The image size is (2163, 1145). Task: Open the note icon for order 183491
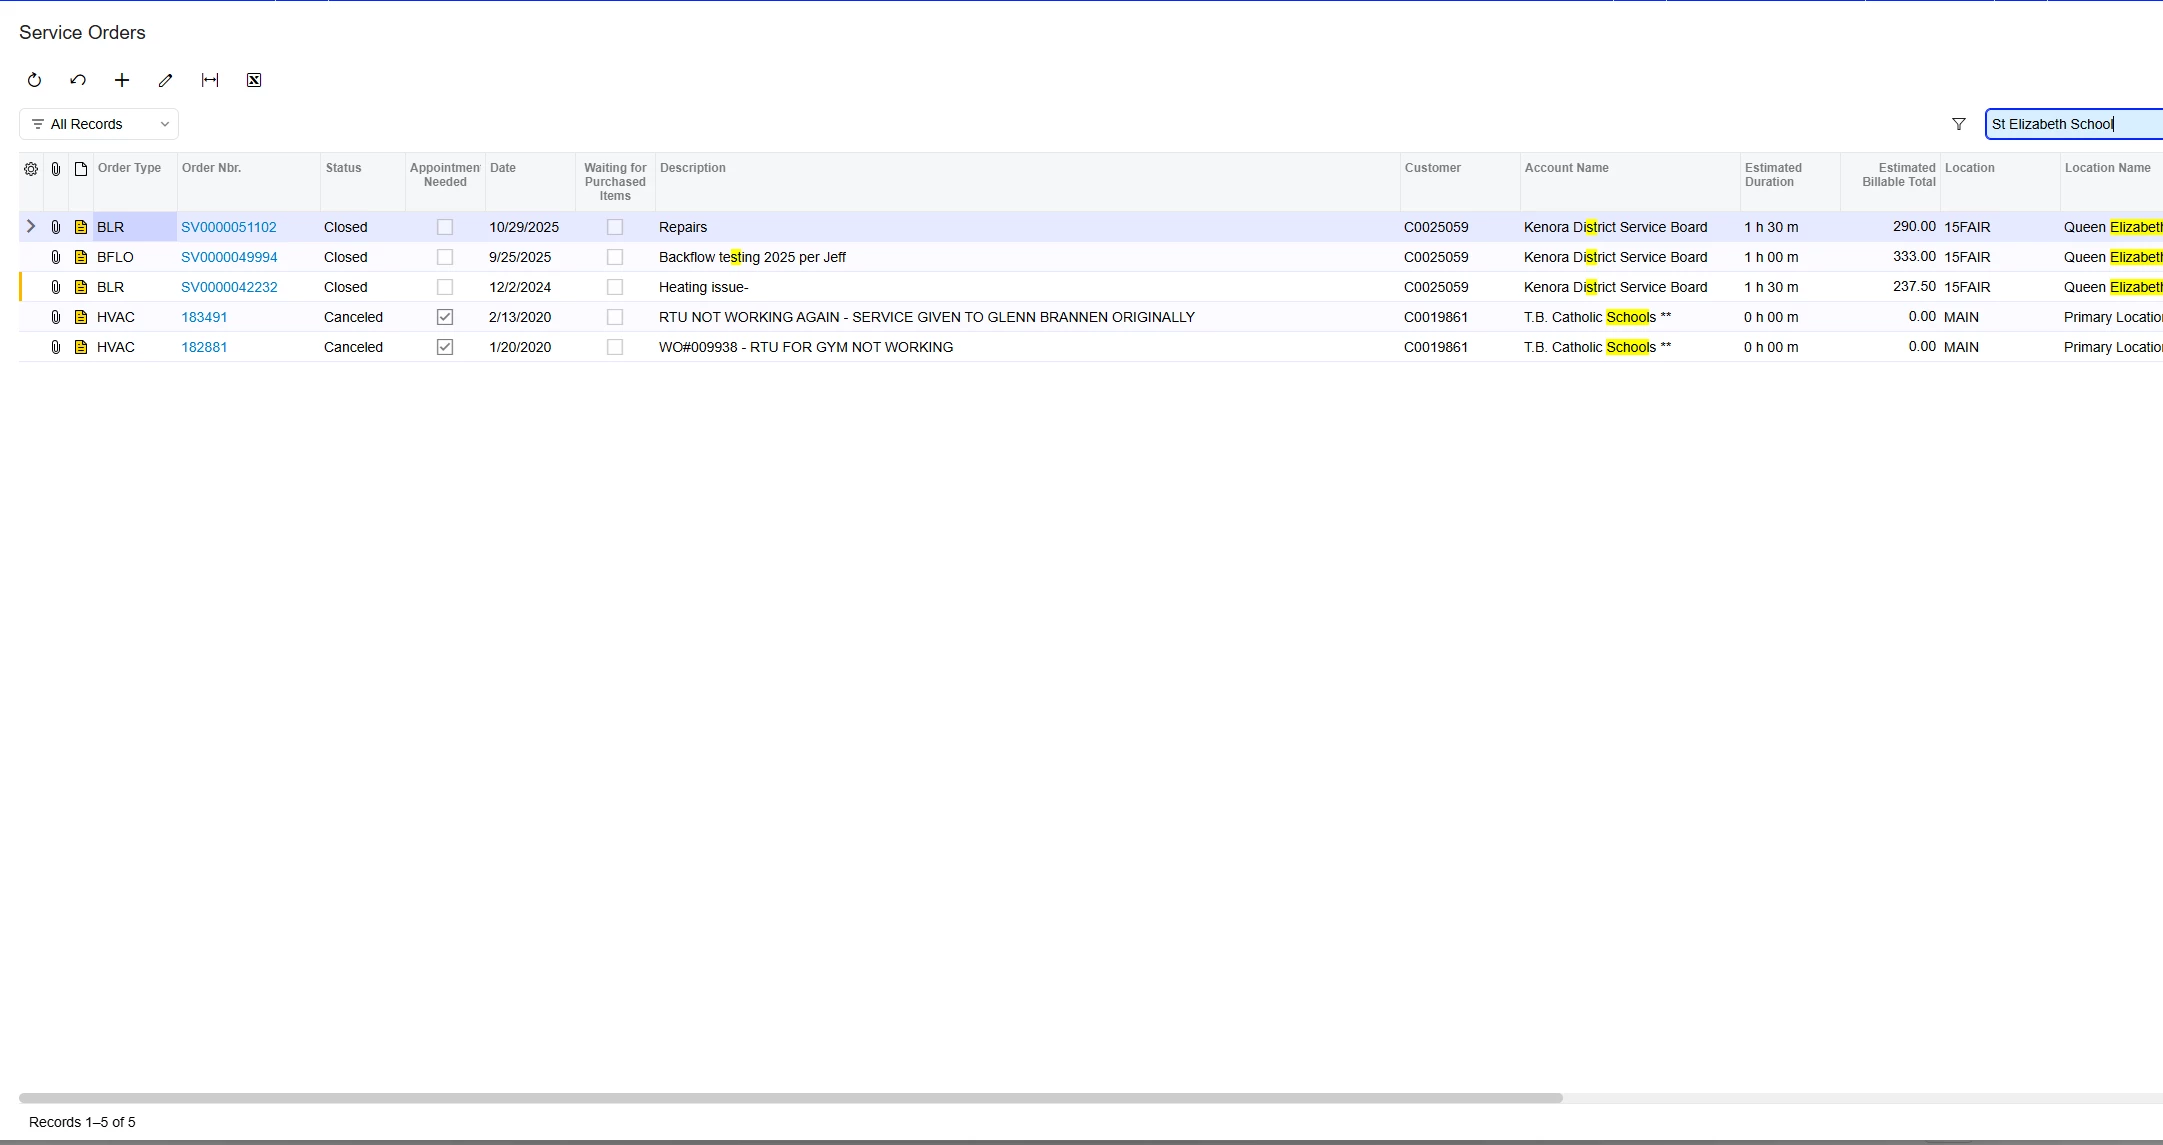point(81,317)
